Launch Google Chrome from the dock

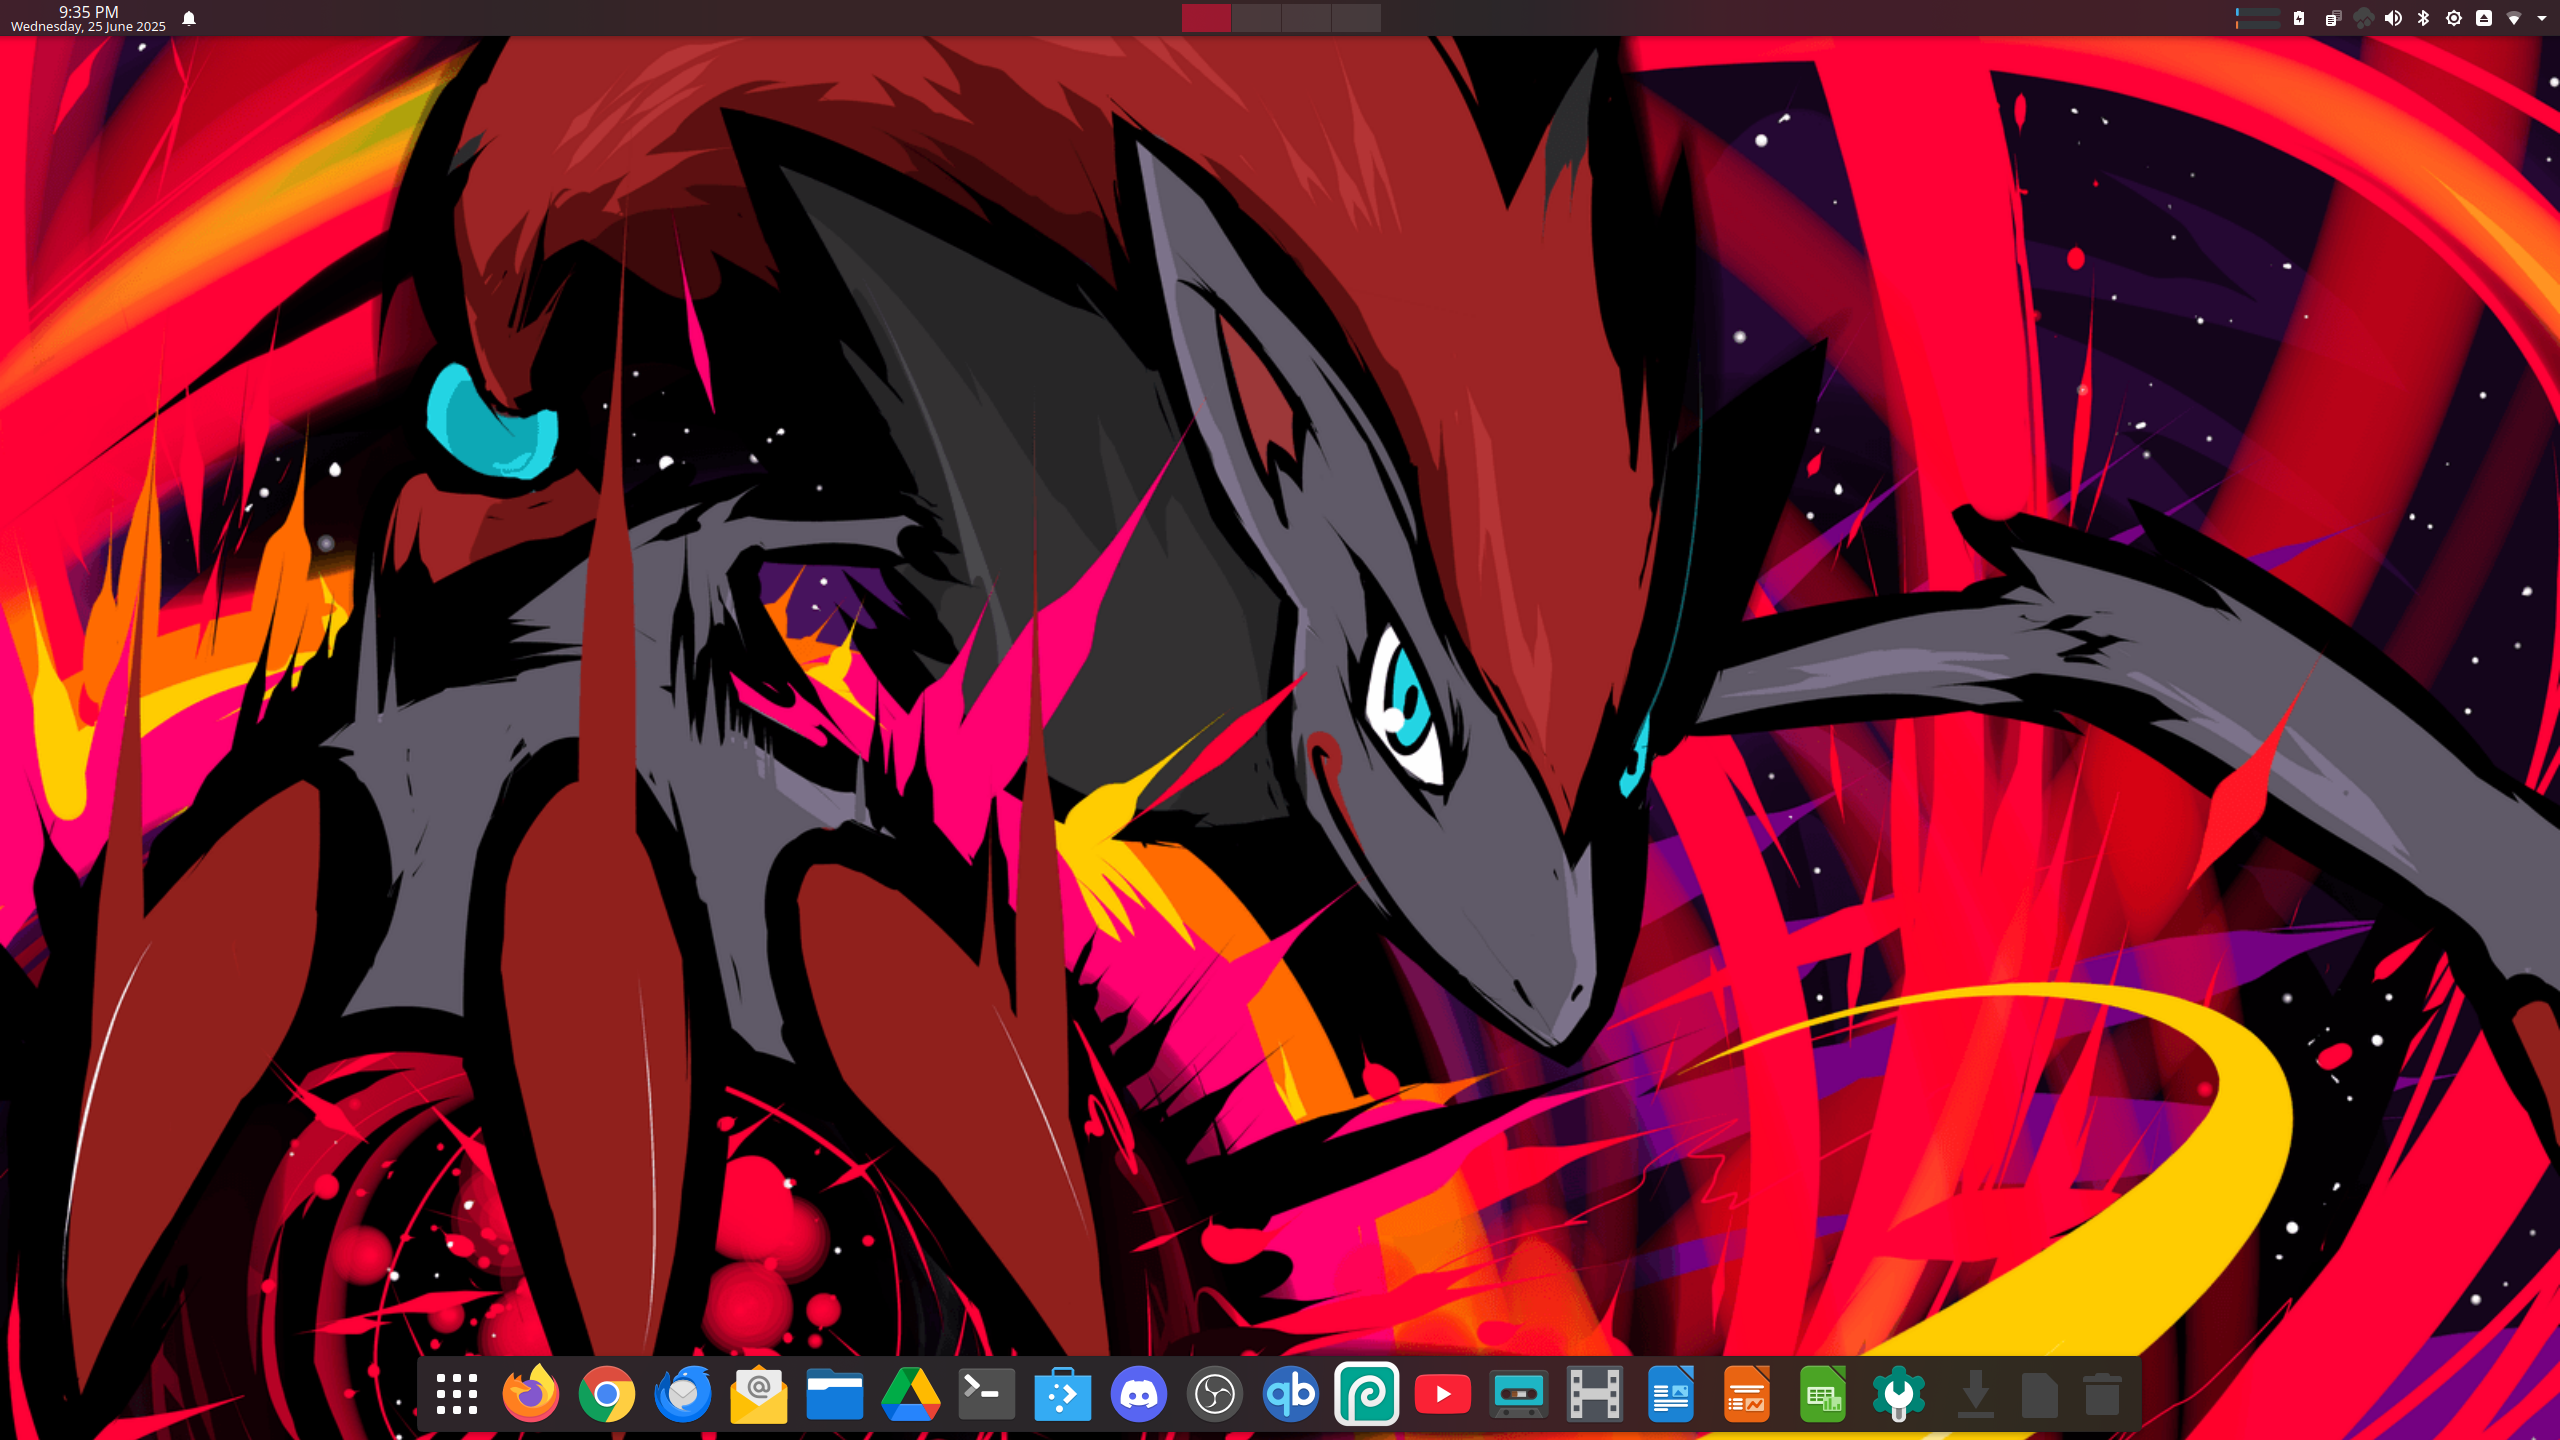click(607, 1394)
